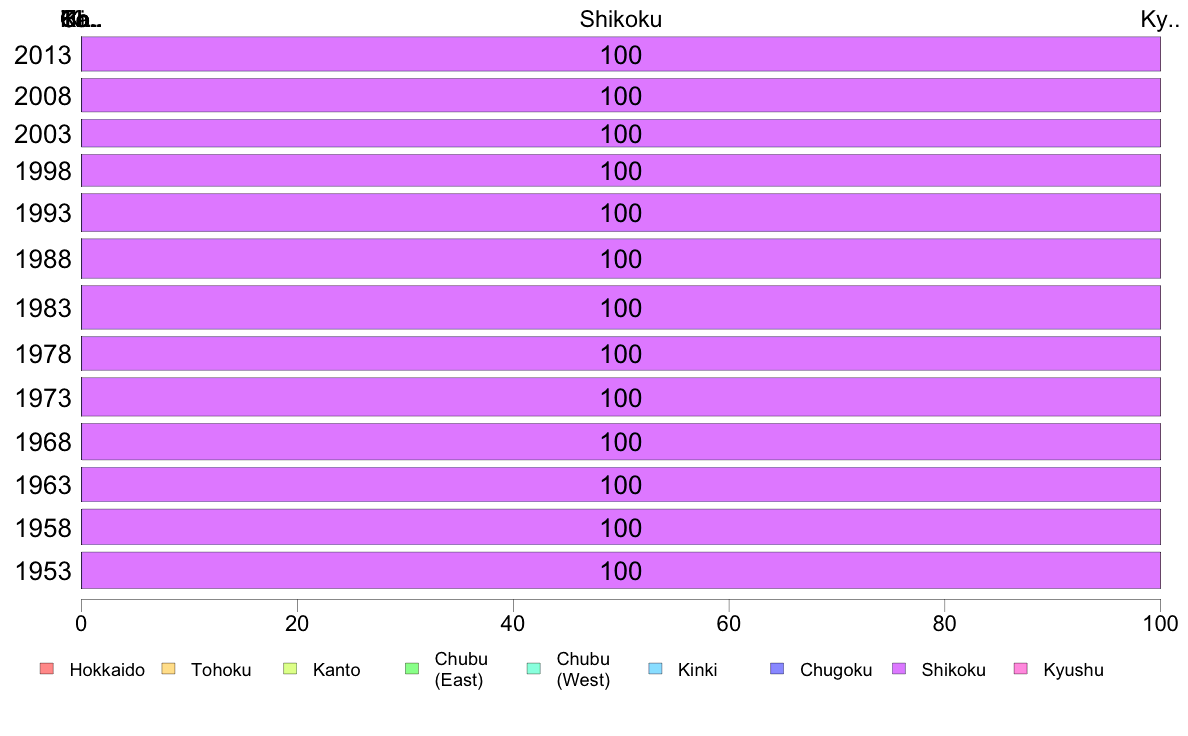Select the 1953 bar
The image size is (1188, 736).
point(621,570)
